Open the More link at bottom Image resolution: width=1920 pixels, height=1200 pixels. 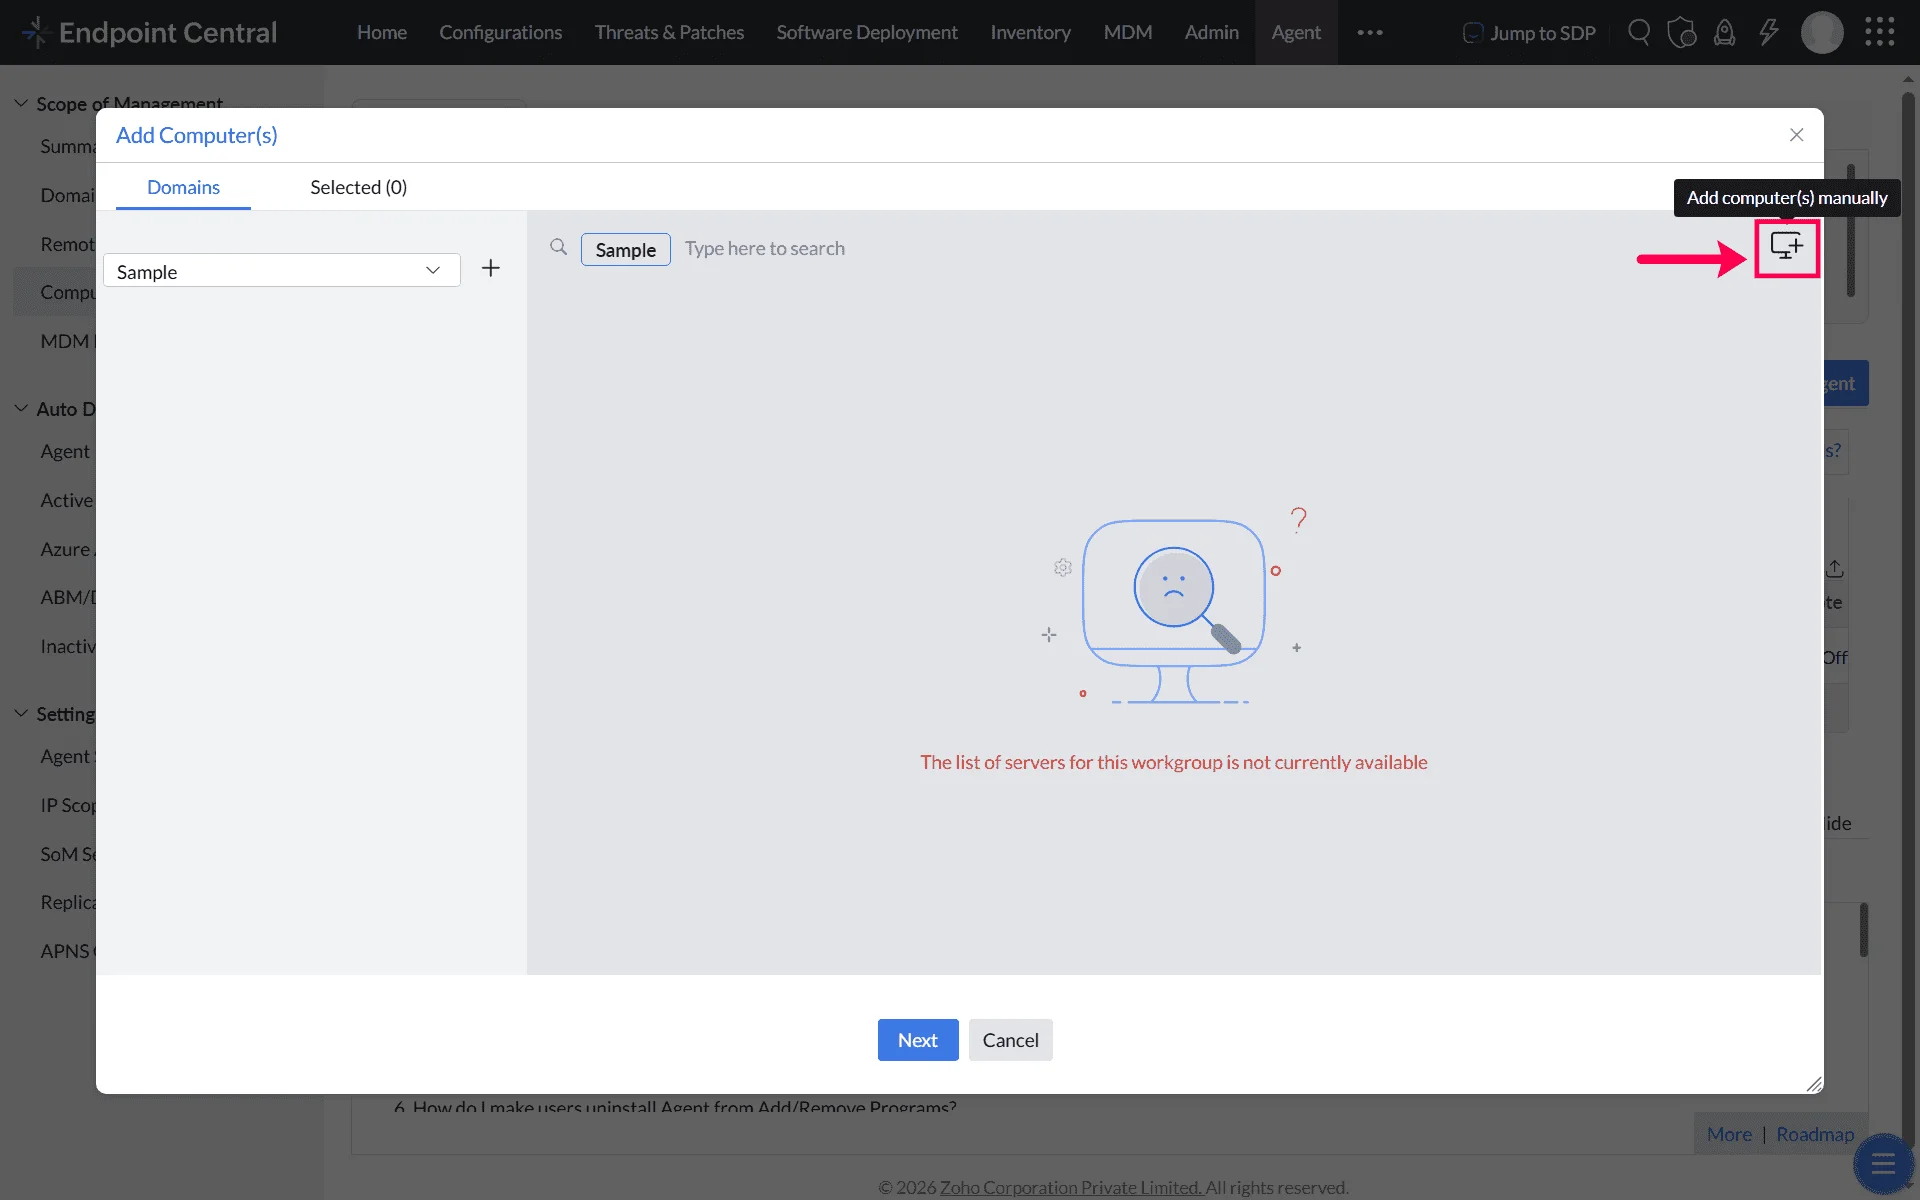pyautogui.click(x=1729, y=1134)
